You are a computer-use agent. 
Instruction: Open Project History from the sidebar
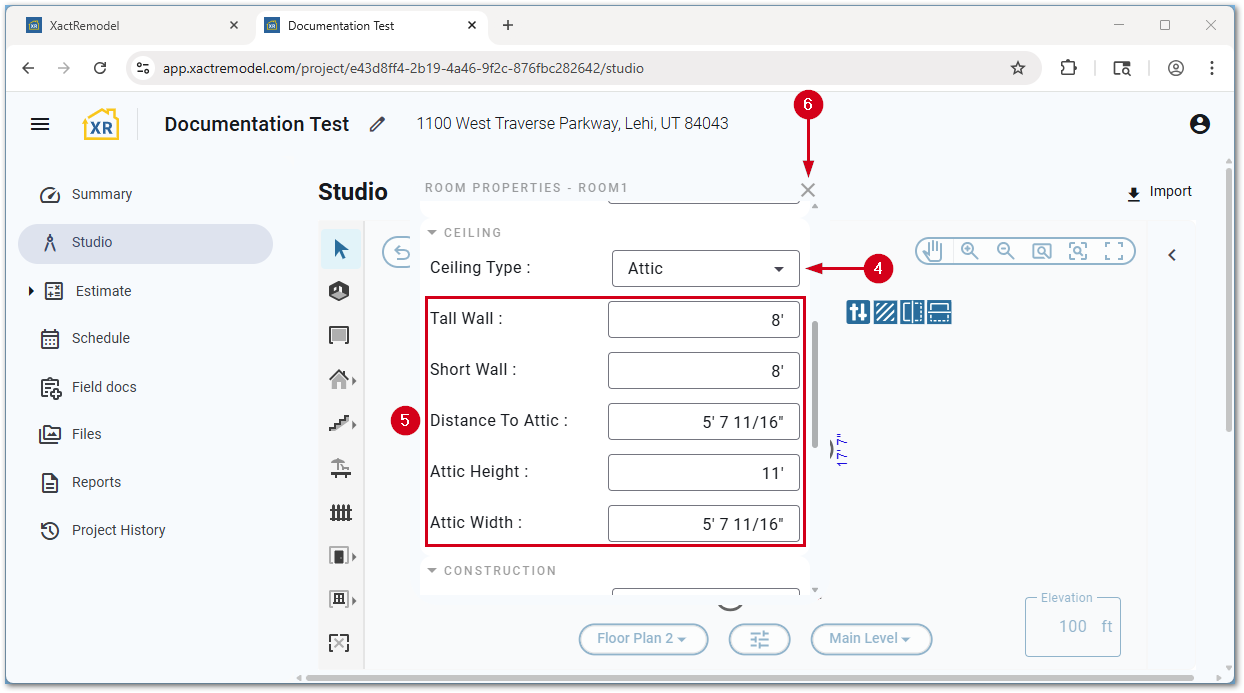[x=118, y=530]
